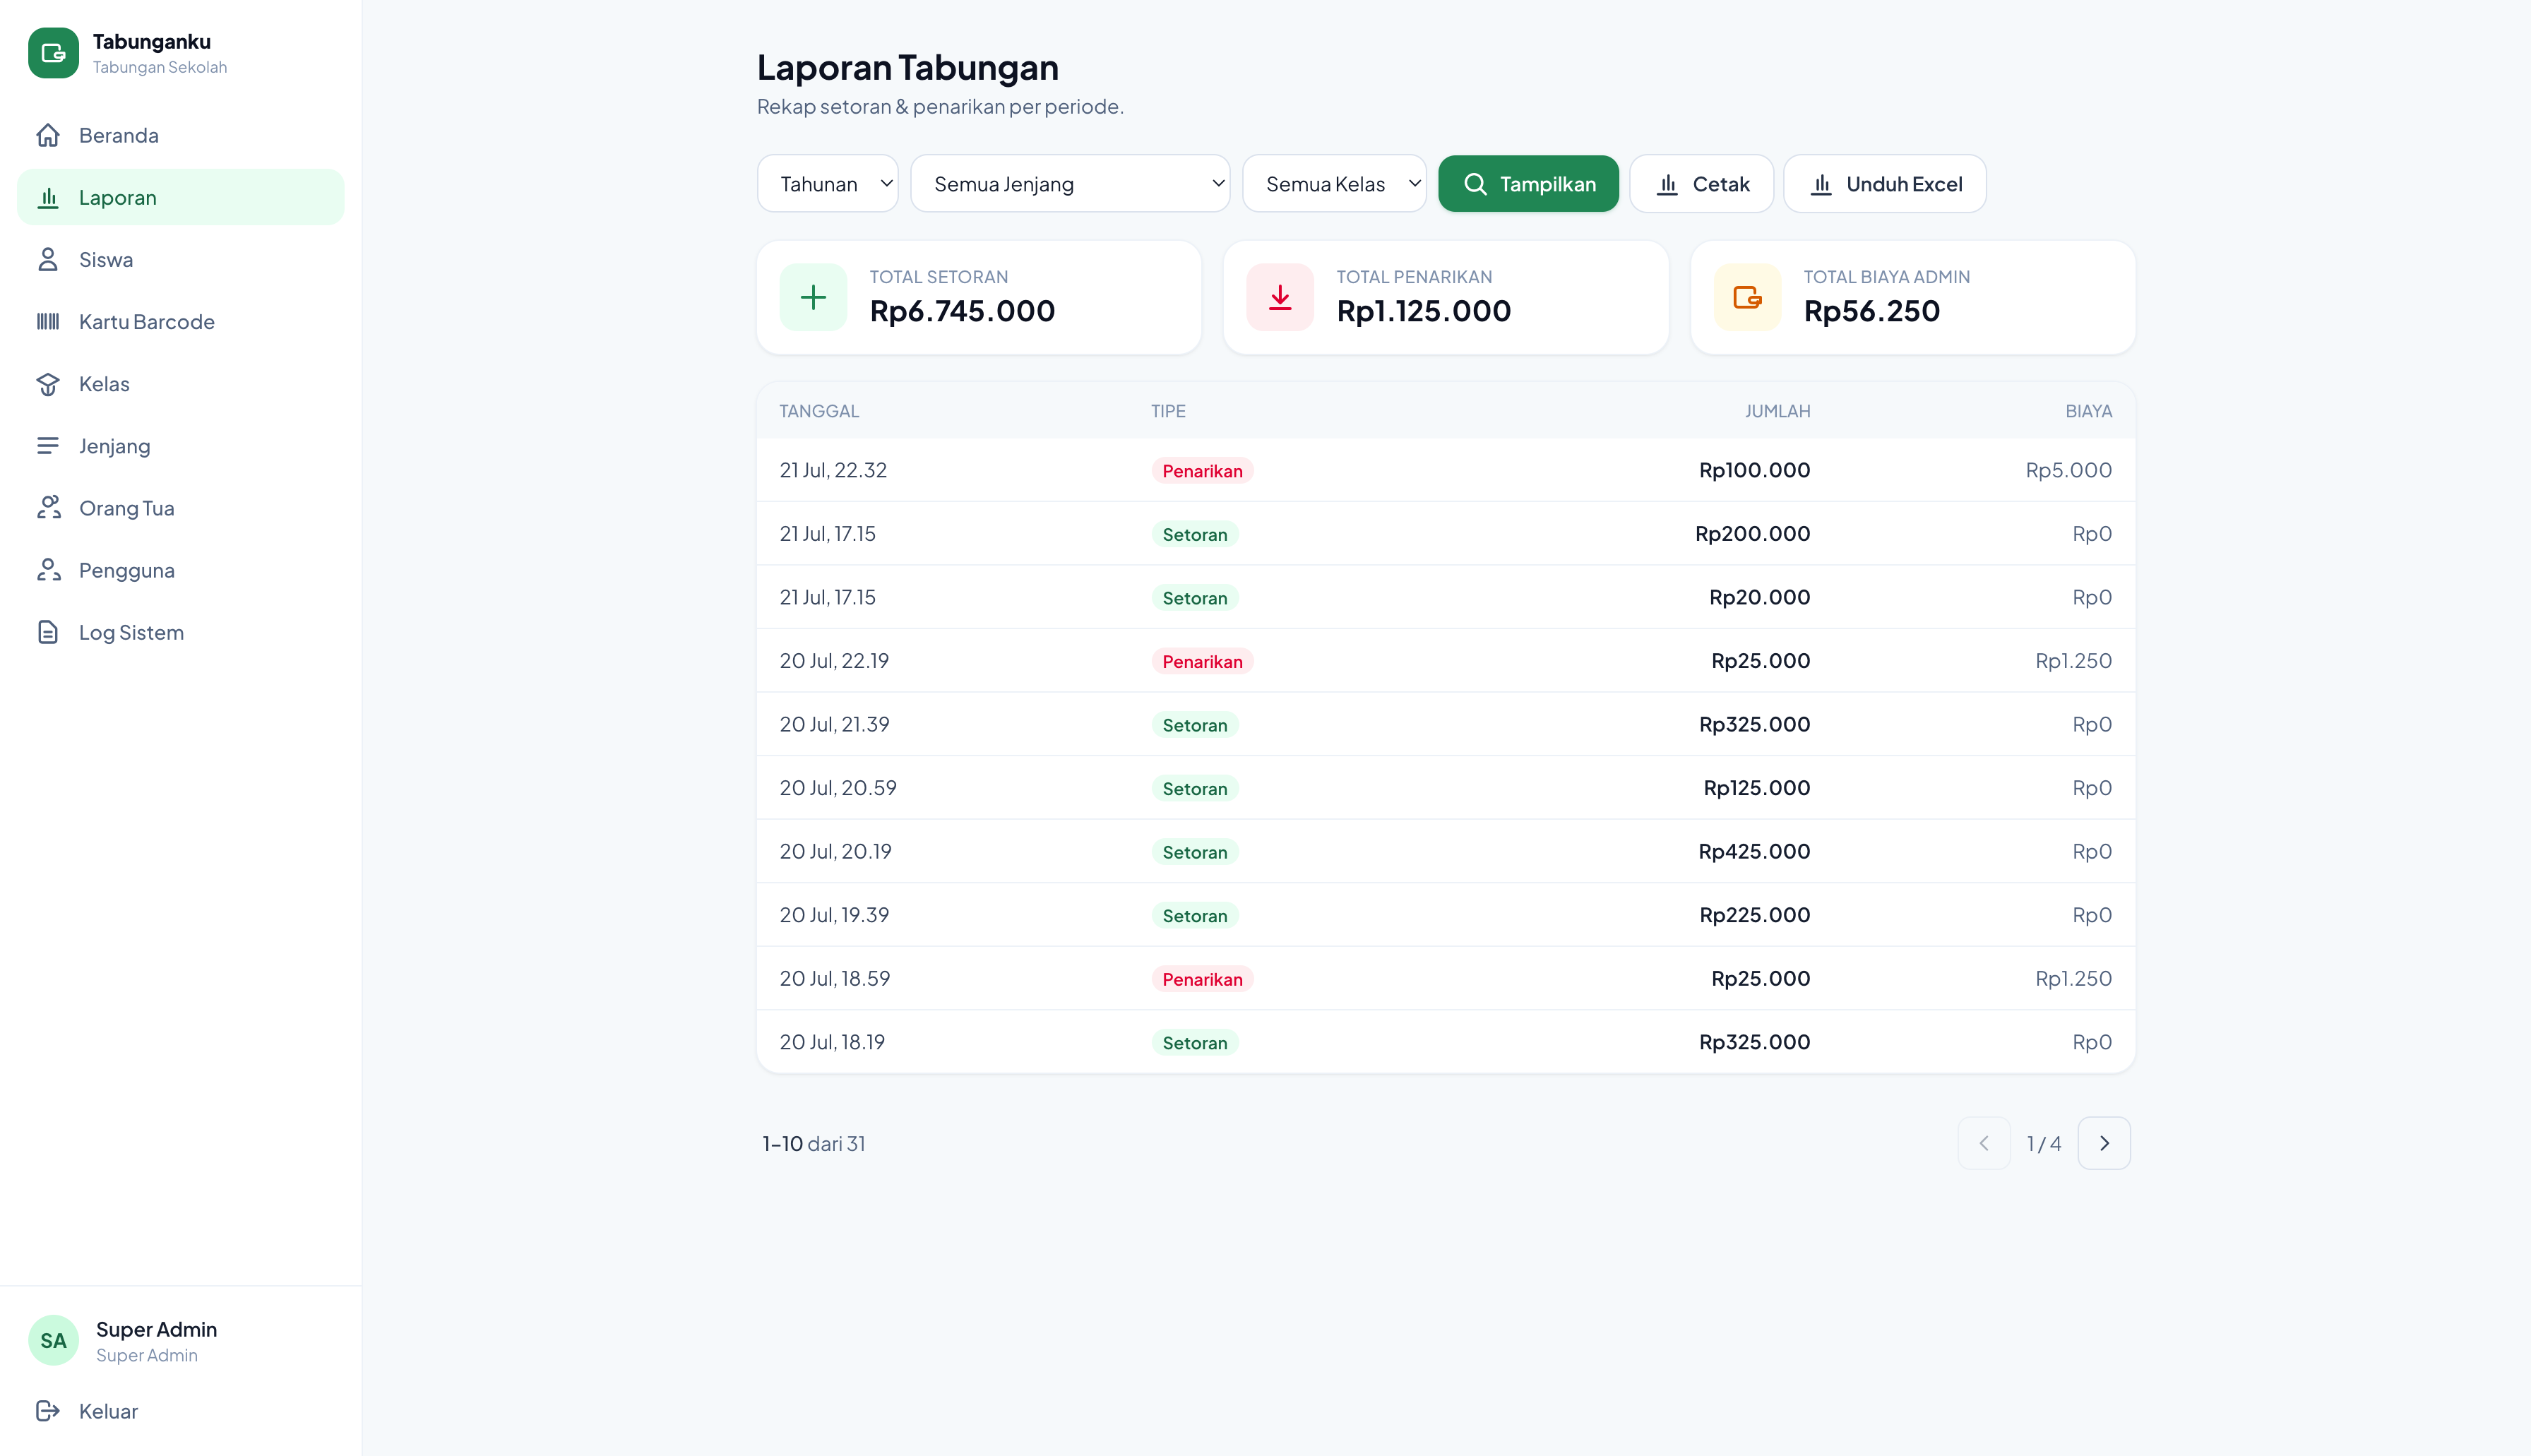Click the Tampilkan search button

(x=1528, y=184)
